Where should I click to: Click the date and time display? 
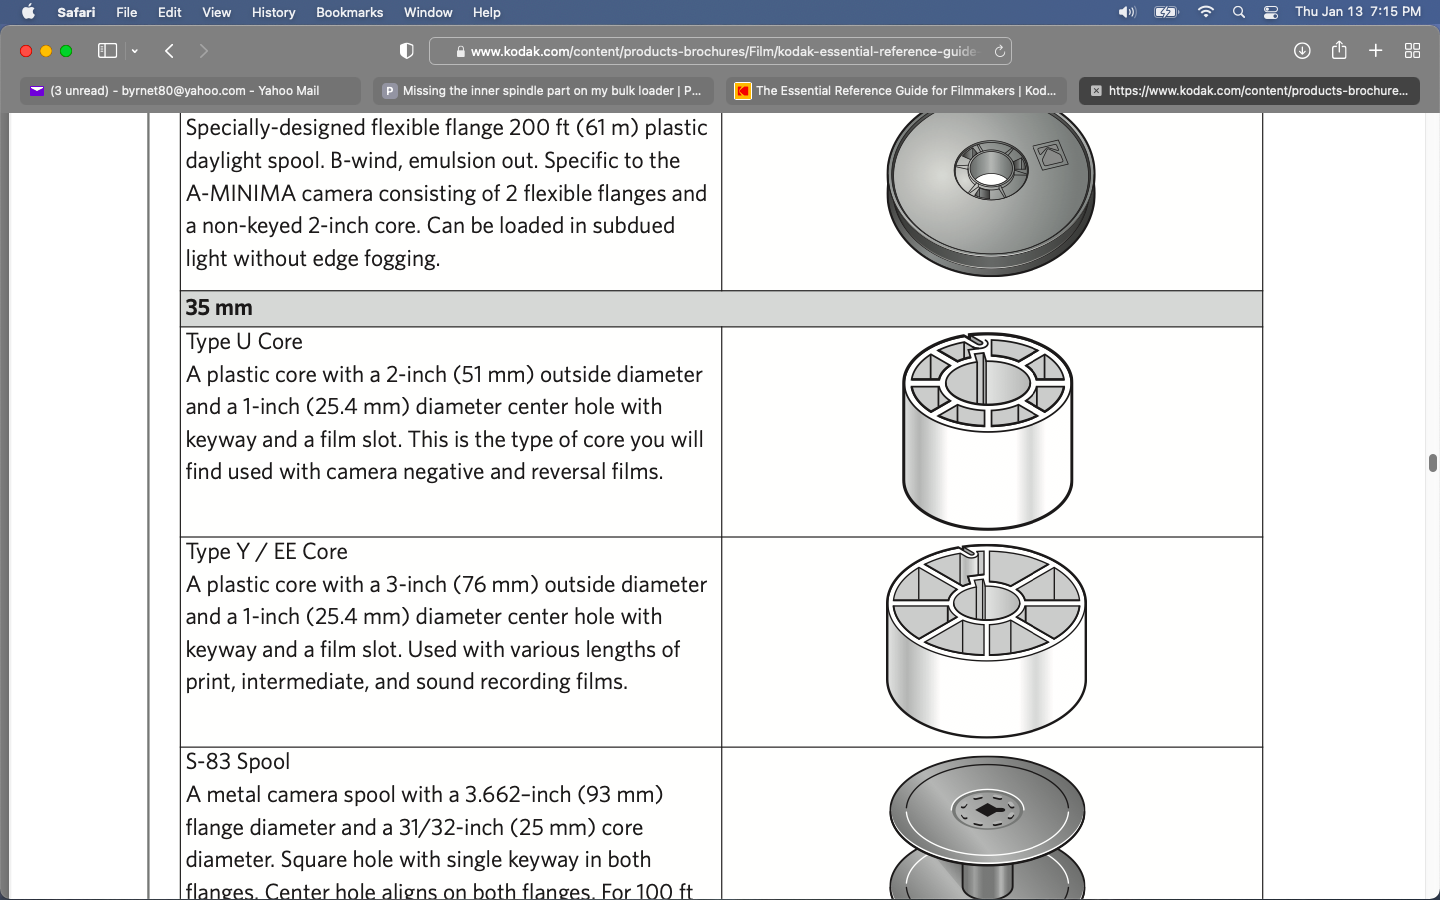[x=1357, y=12]
